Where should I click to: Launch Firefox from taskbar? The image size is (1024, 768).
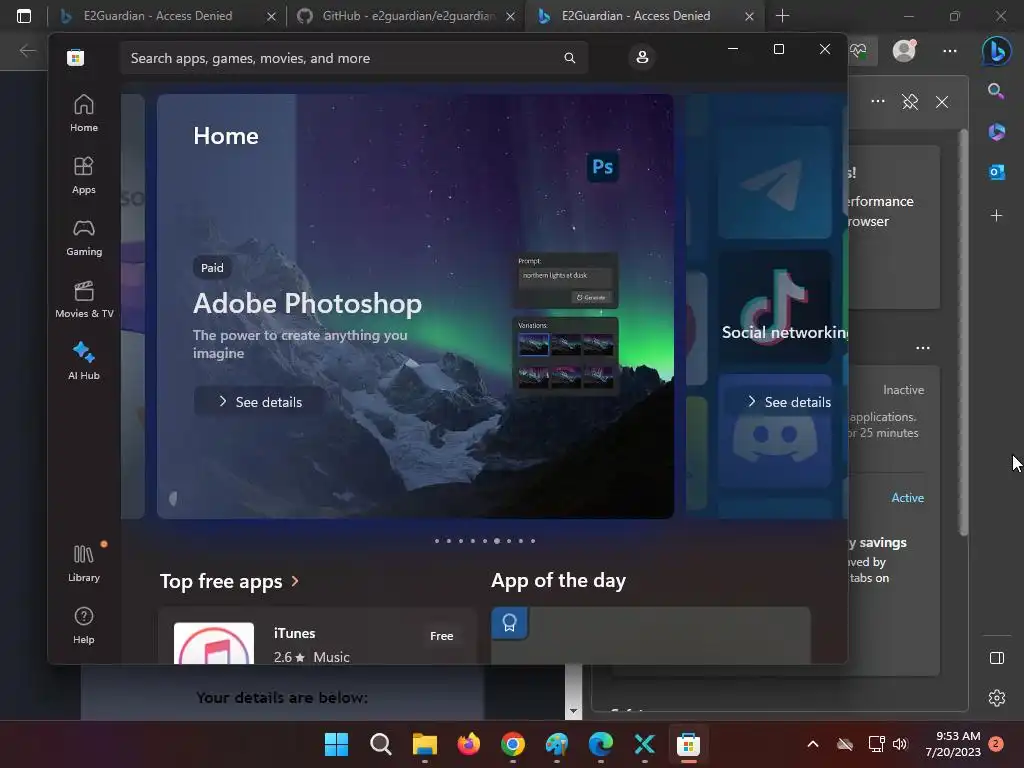[x=468, y=744]
